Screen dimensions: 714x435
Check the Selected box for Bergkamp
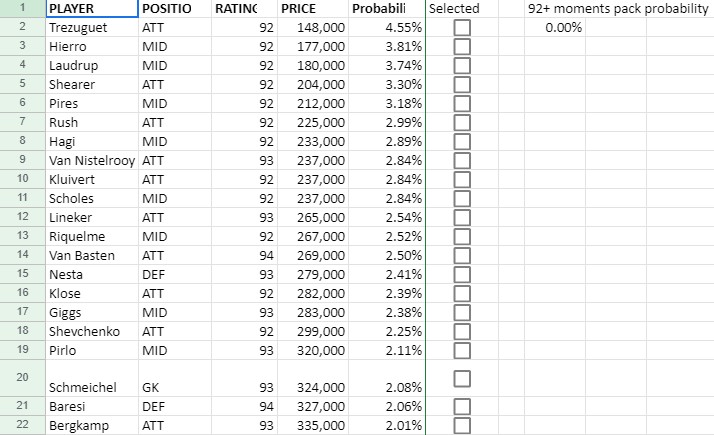pyautogui.click(x=462, y=426)
